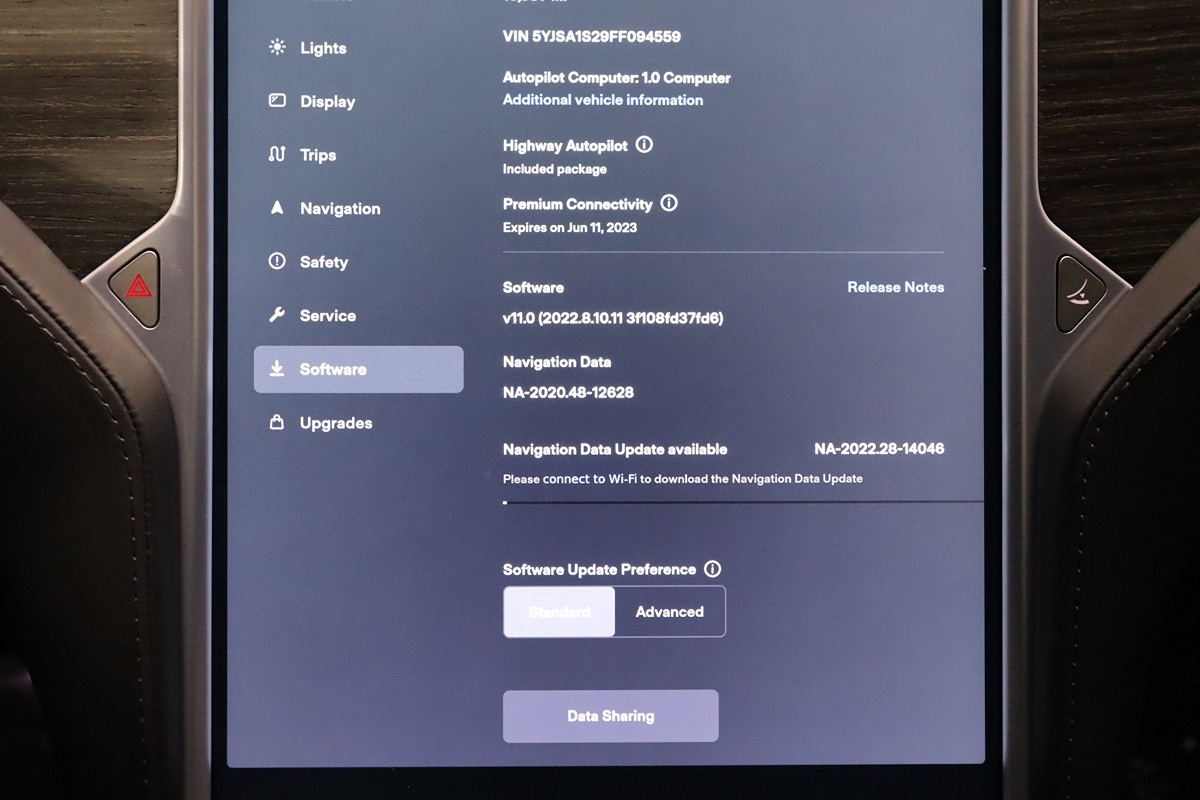Click the Service wrench icon
This screenshot has height=800, width=1200.
click(277, 315)
